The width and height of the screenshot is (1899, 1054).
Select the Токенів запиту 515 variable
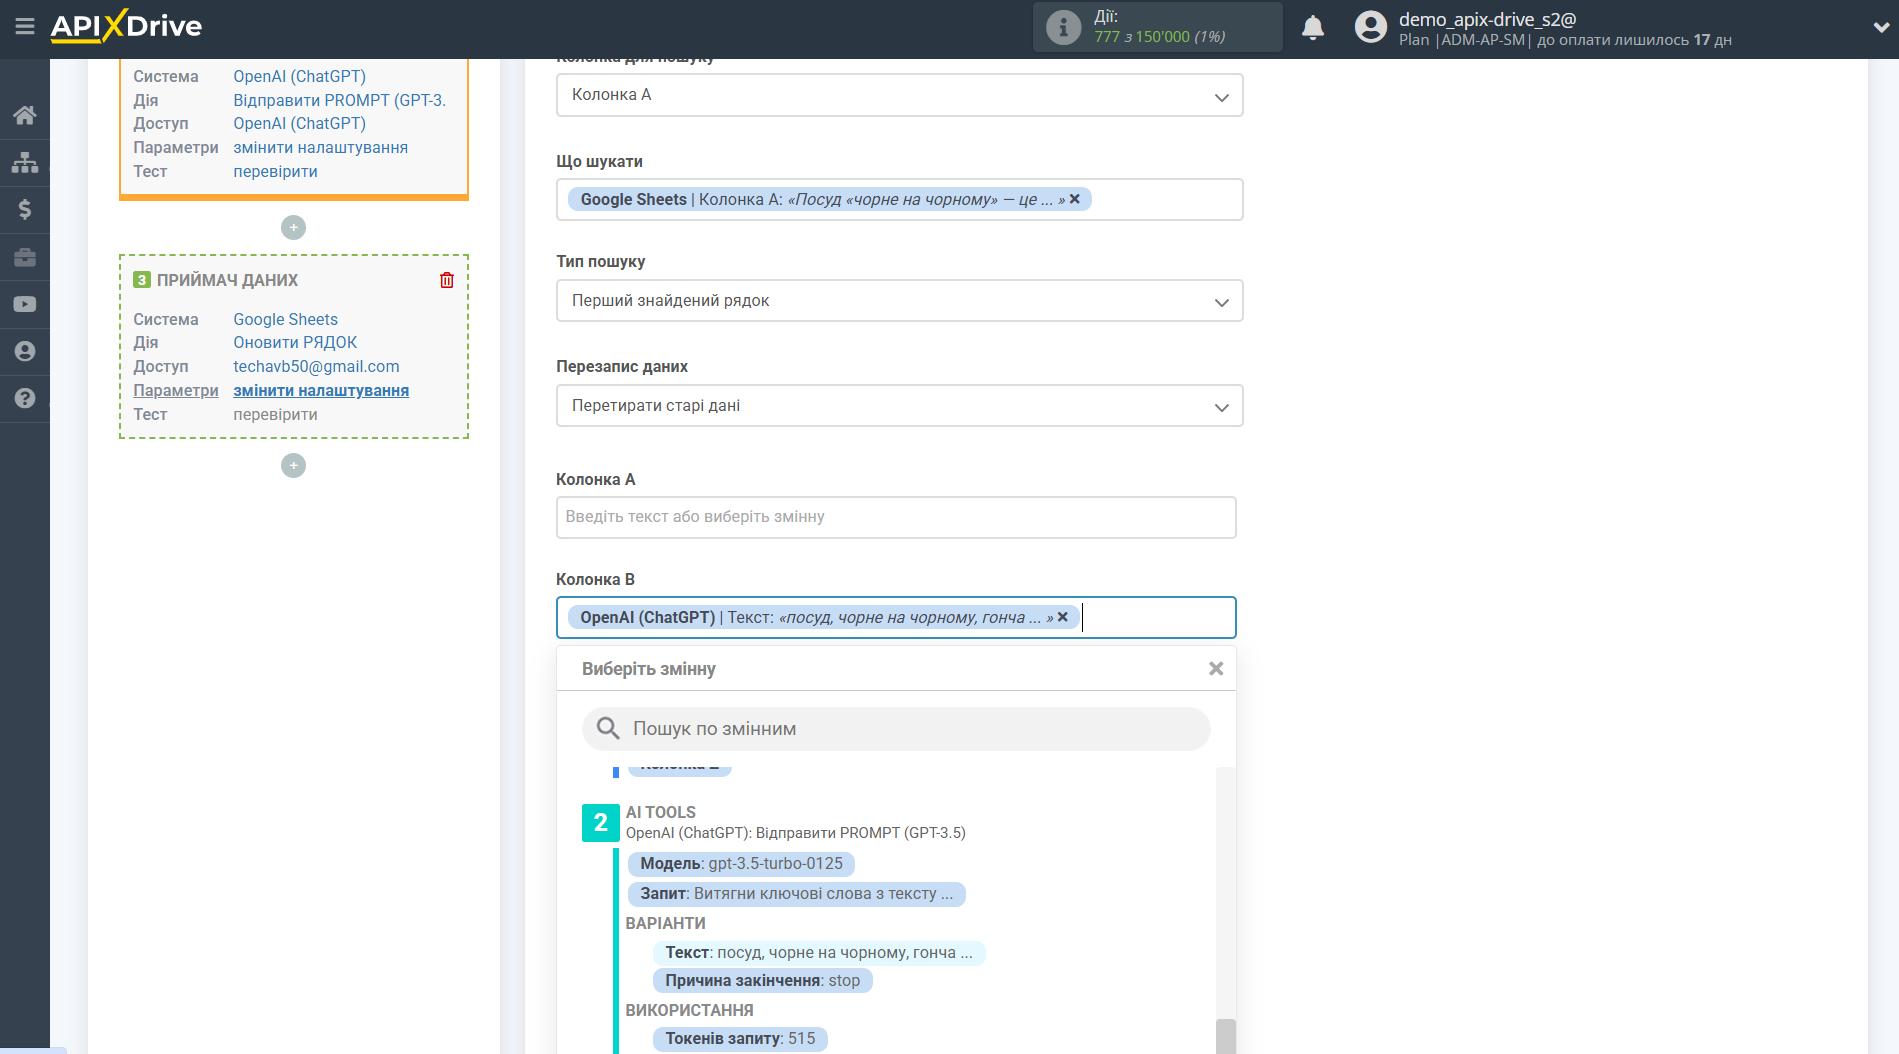pyautogui.click(x=740, y=1038)
